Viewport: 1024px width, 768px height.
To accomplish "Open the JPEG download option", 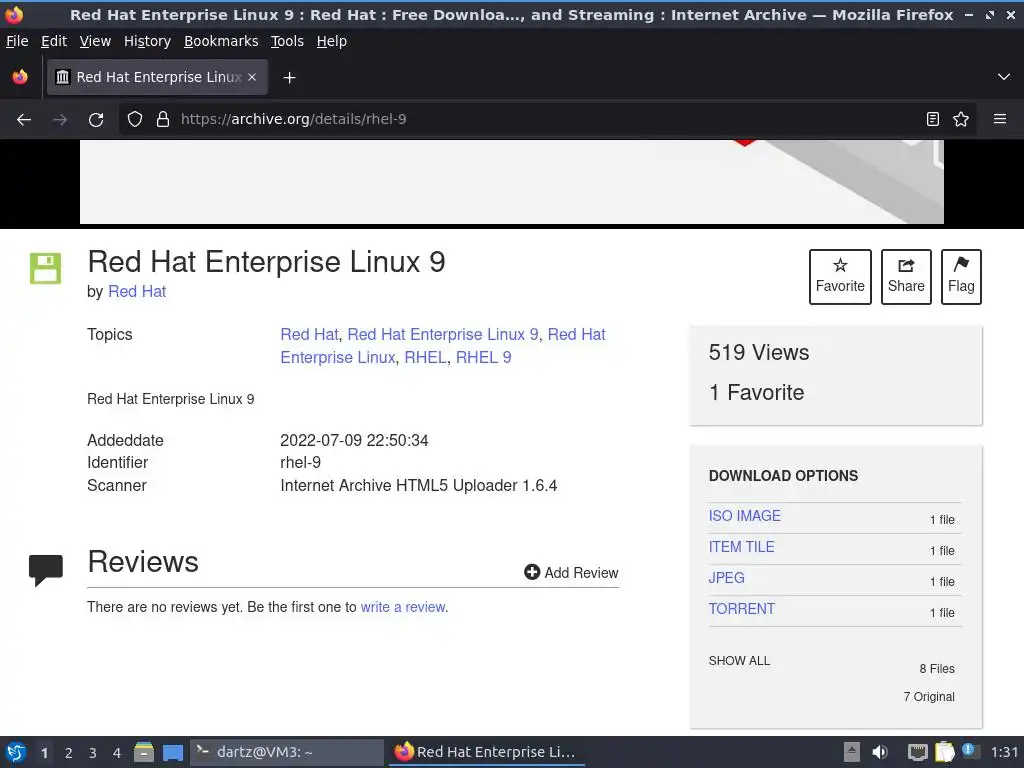I will pyautogui.click(x=726, y=578).
